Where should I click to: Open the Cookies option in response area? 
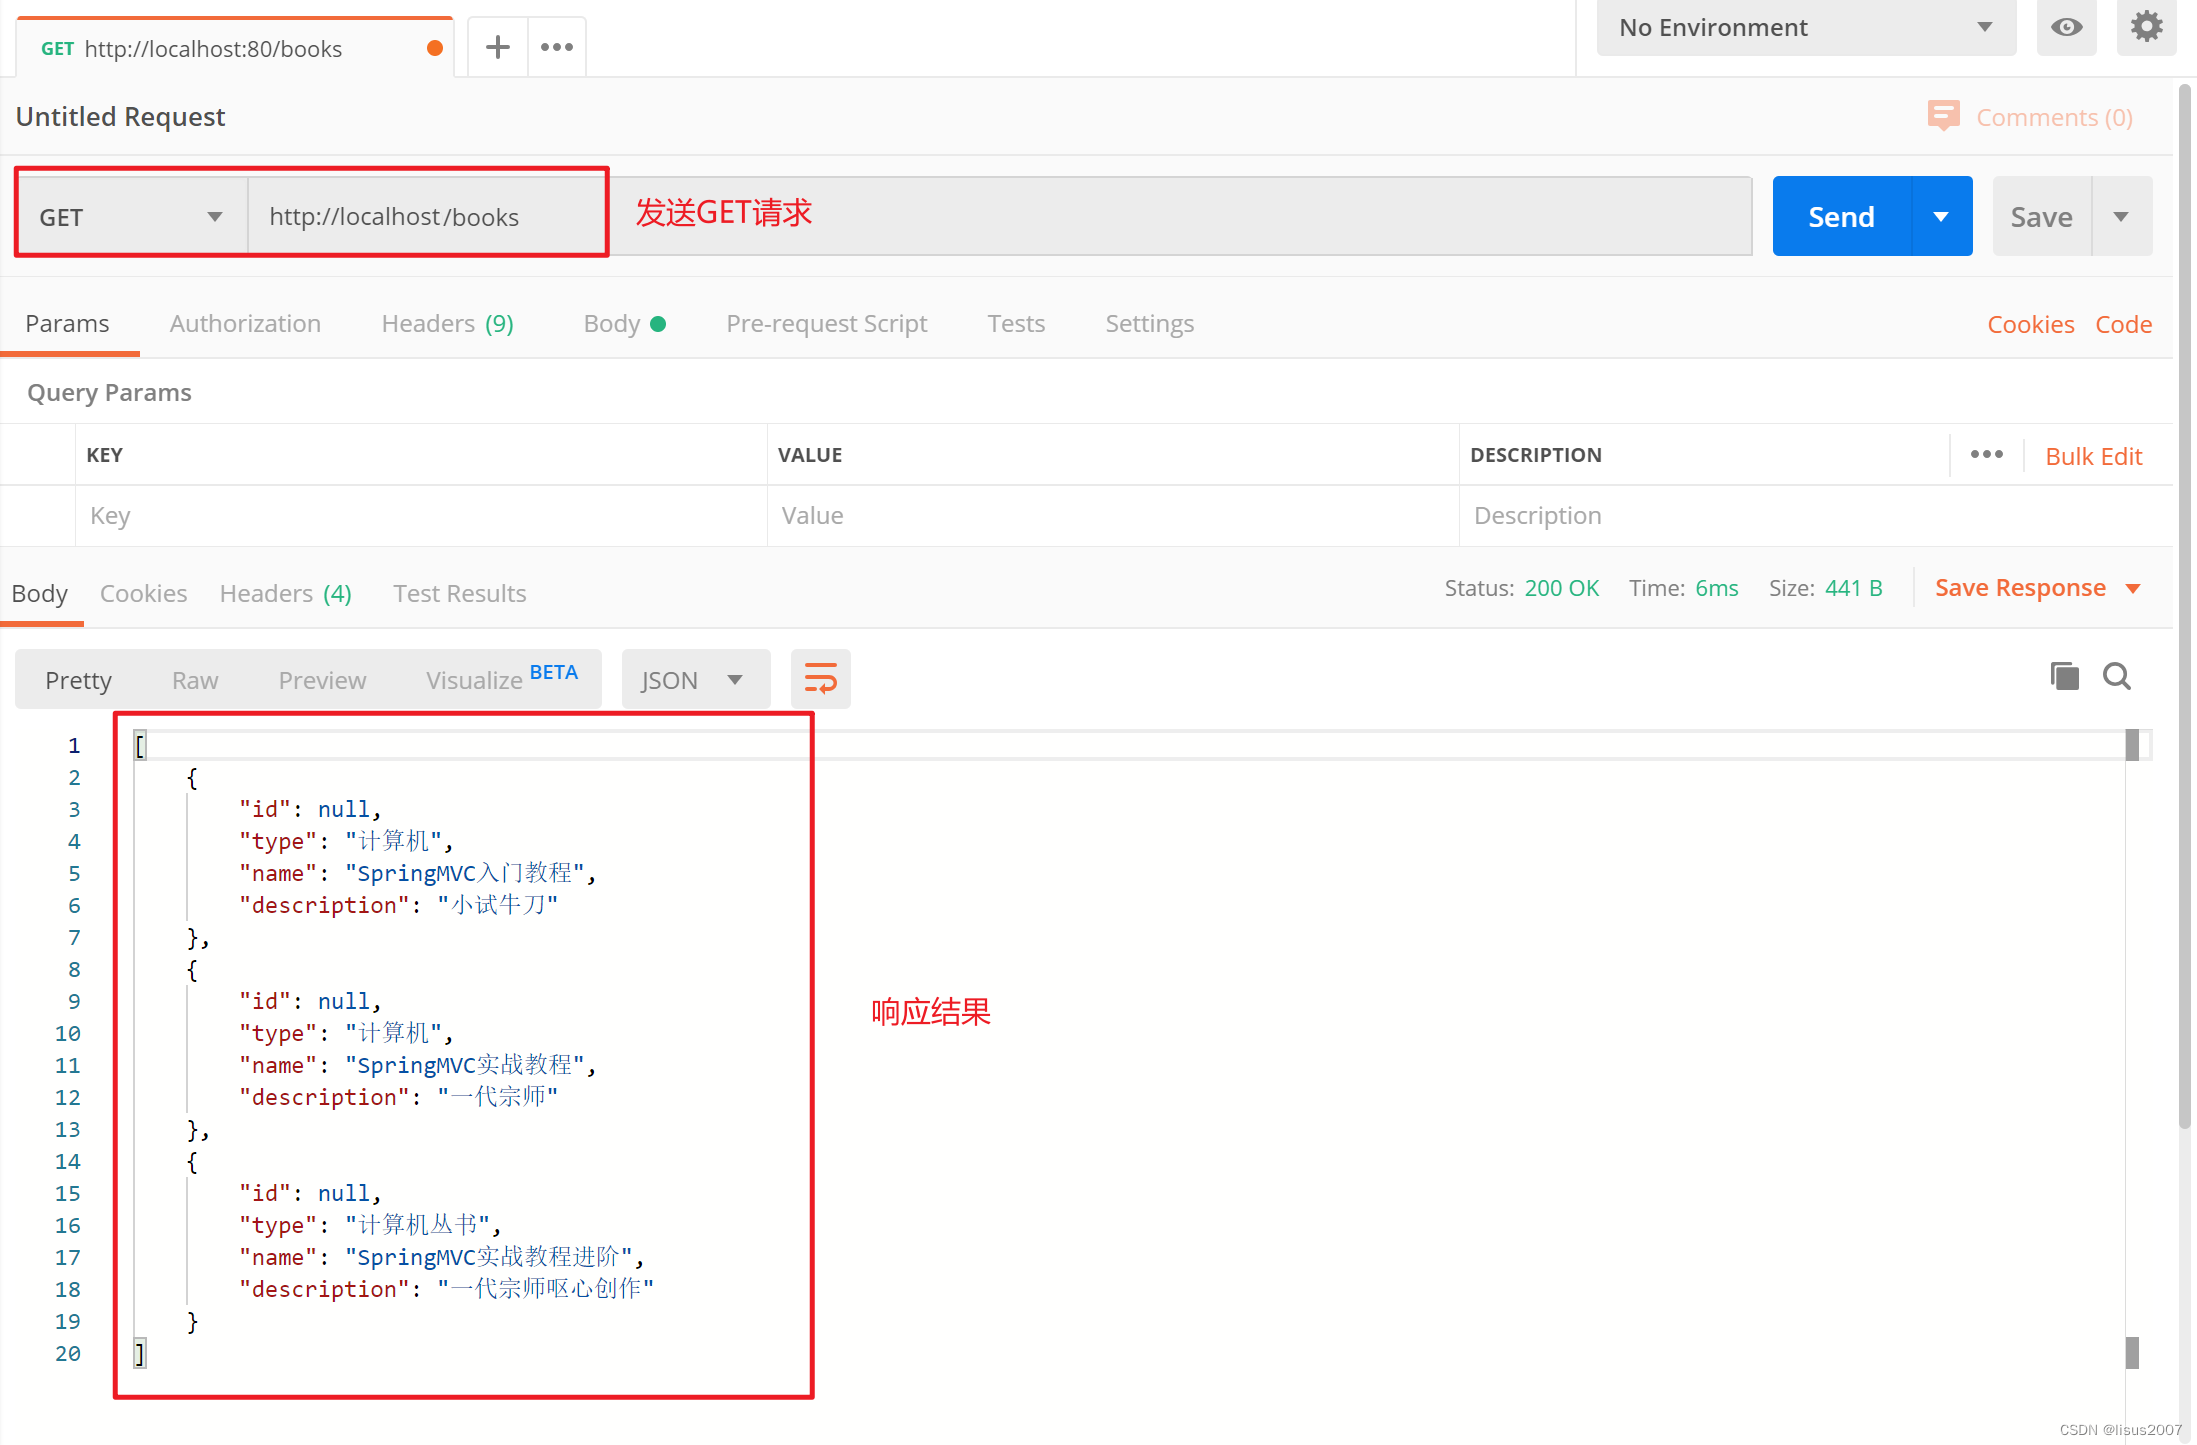pos(142,592)
